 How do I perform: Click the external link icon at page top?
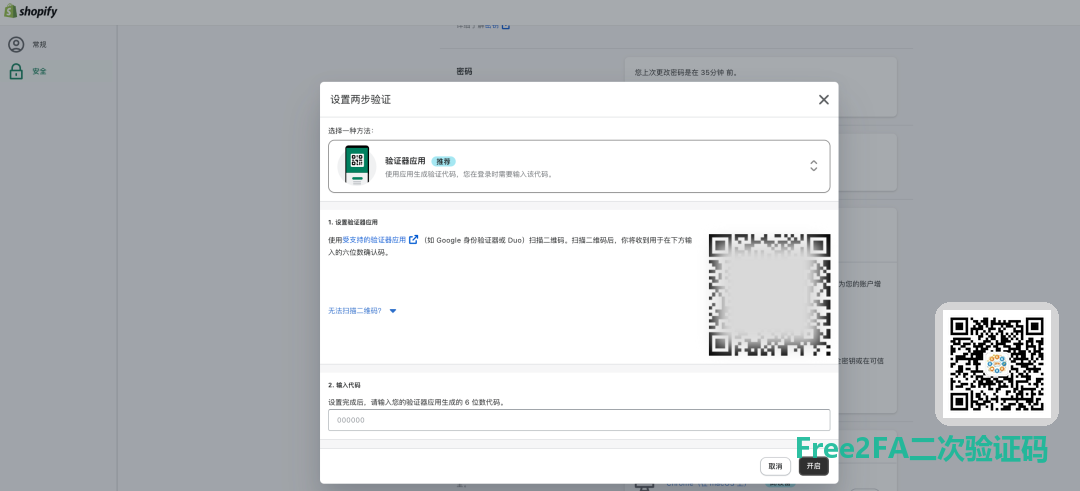[506, 25]
